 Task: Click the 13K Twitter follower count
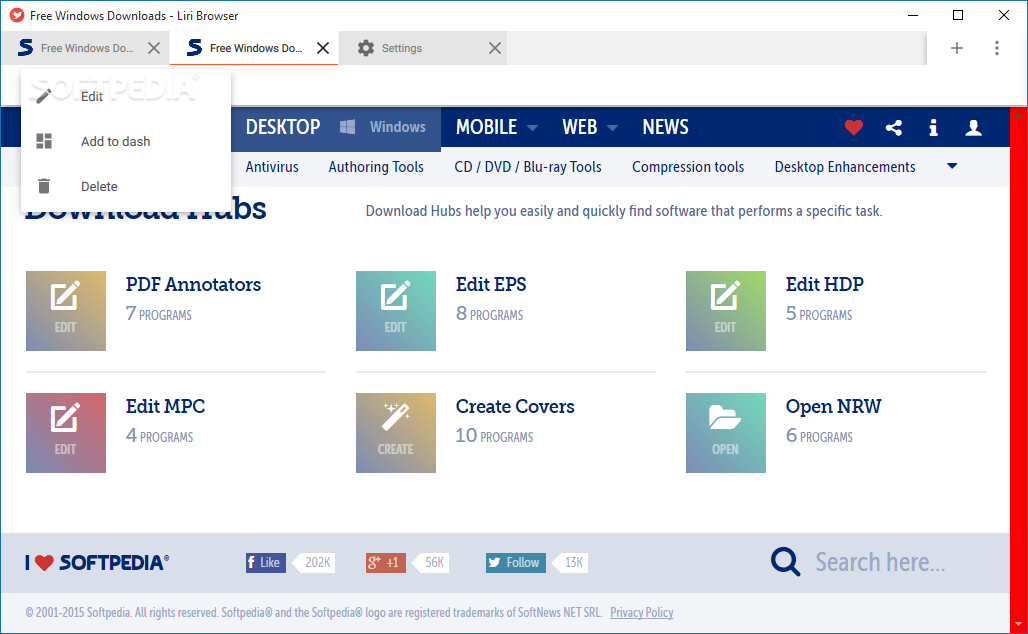(x=572, y=563)
